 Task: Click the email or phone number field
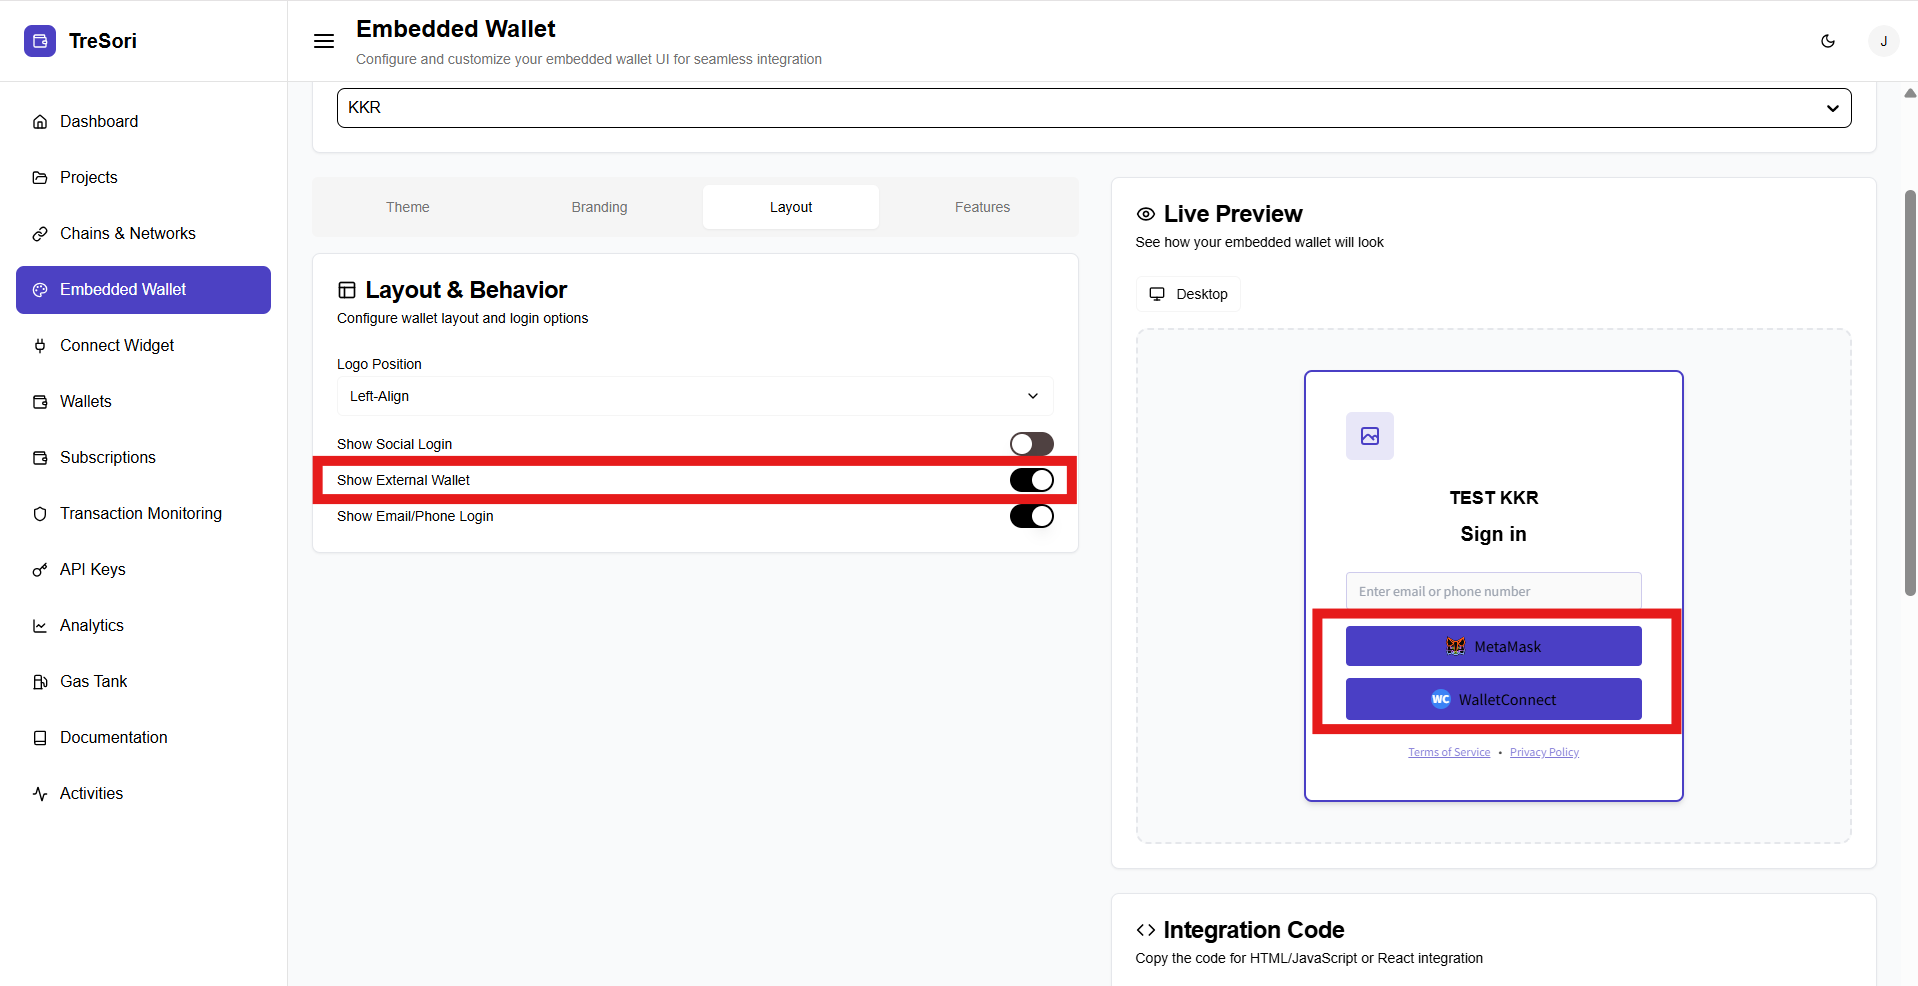click(x=1493, y=591)
